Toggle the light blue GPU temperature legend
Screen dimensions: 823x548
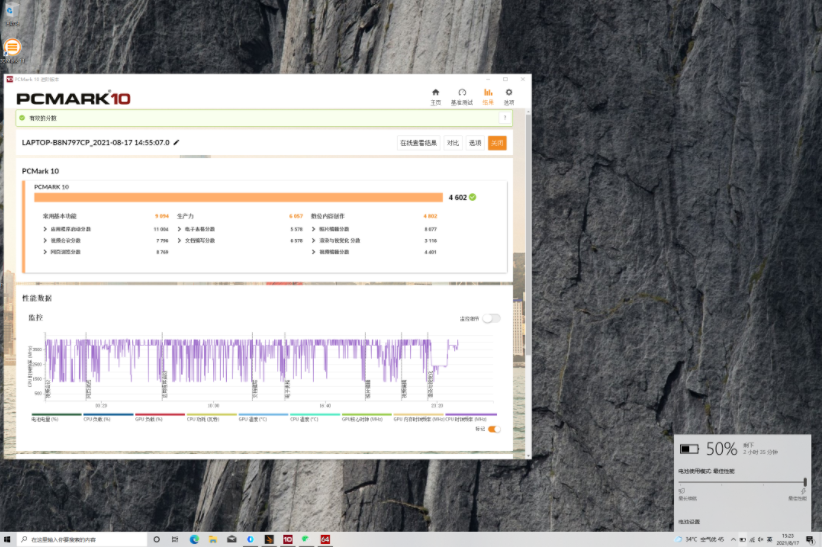pos(263,417)
